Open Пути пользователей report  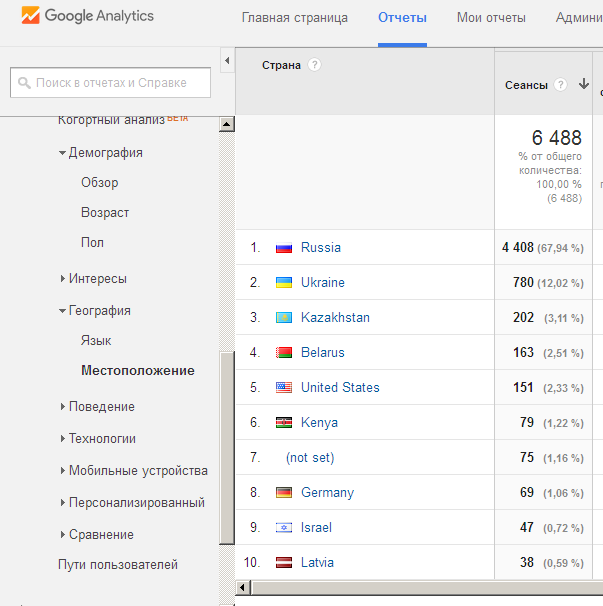pos(118,565)
